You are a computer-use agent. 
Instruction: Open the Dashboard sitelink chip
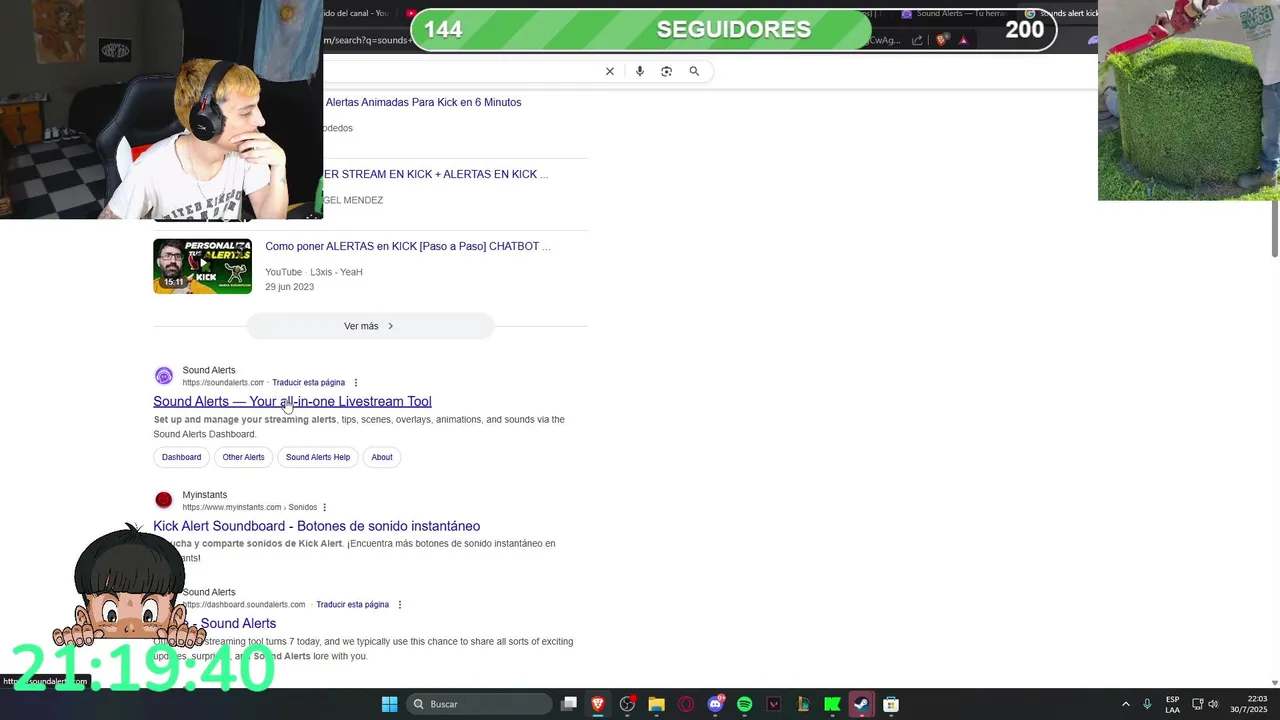tap(181, 457)
